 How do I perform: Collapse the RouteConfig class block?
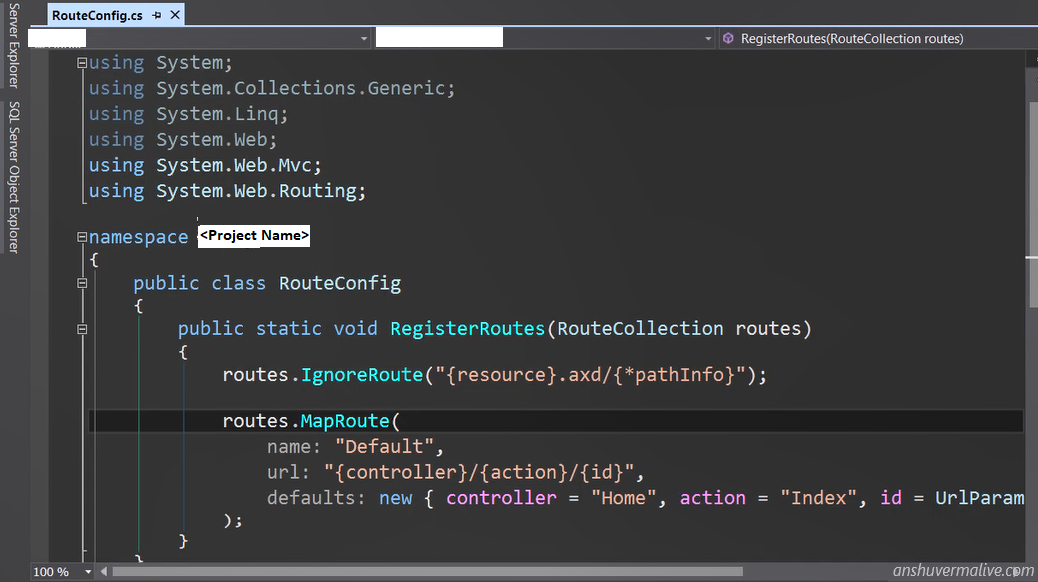coord(82,283)
